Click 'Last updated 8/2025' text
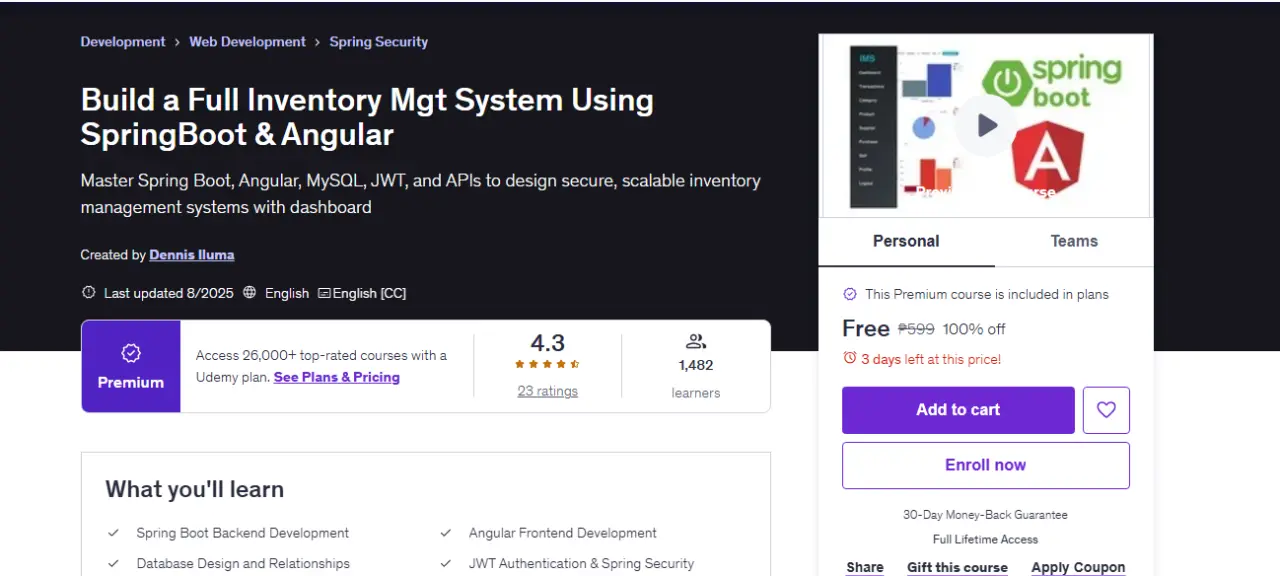The width and height of the screenshot is (1280, 576). 169,293
